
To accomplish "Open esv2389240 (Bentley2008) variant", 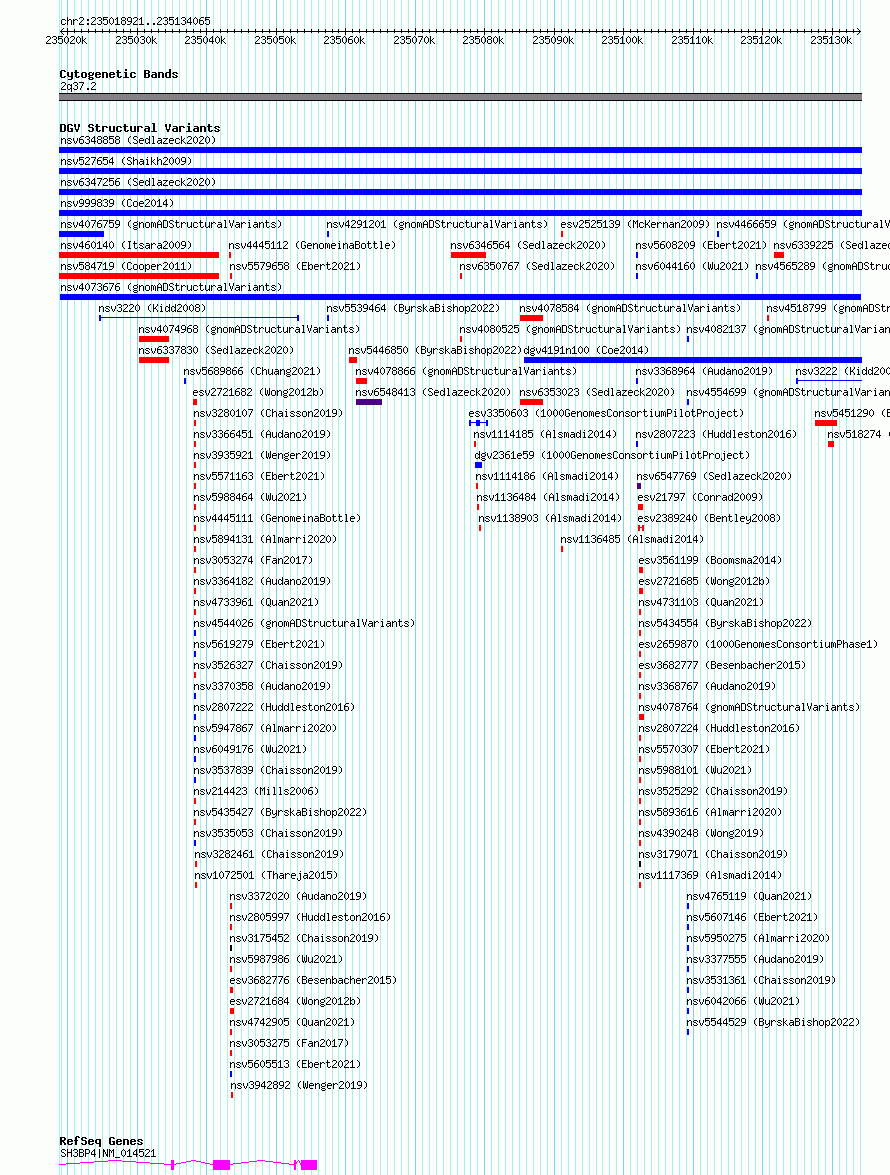I will [709, 518].
